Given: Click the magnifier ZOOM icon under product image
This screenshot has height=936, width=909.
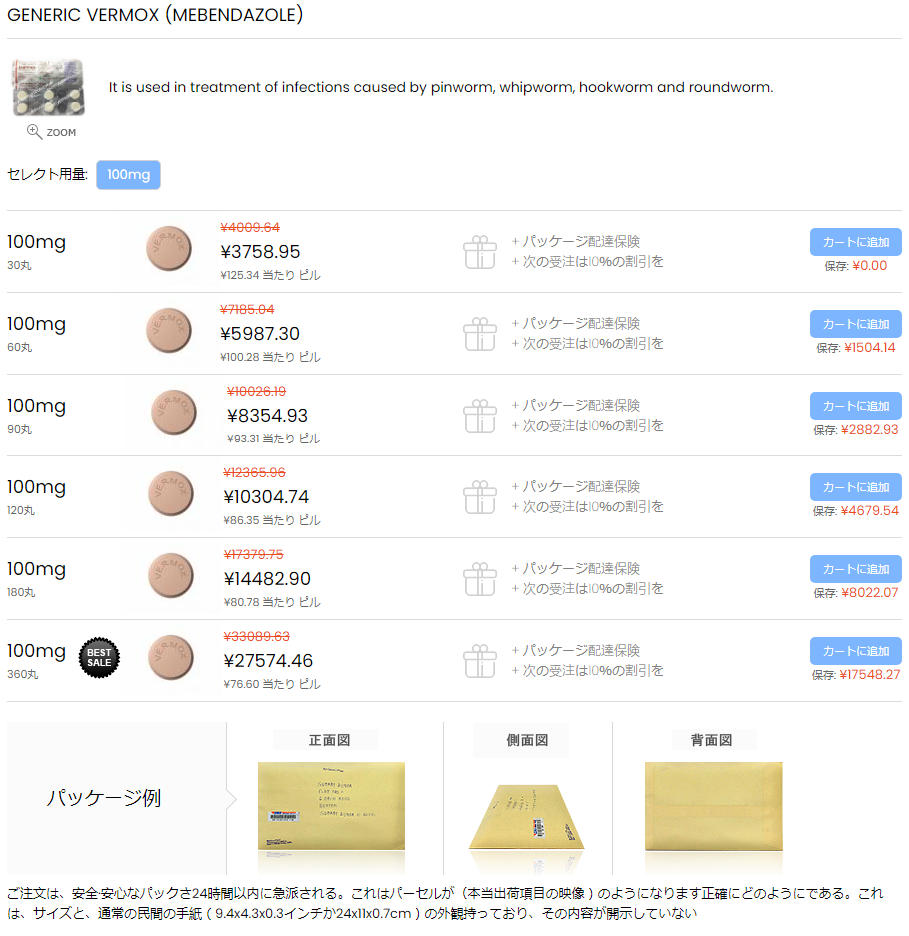Looking at the screenshot, I should coord(34,131).
